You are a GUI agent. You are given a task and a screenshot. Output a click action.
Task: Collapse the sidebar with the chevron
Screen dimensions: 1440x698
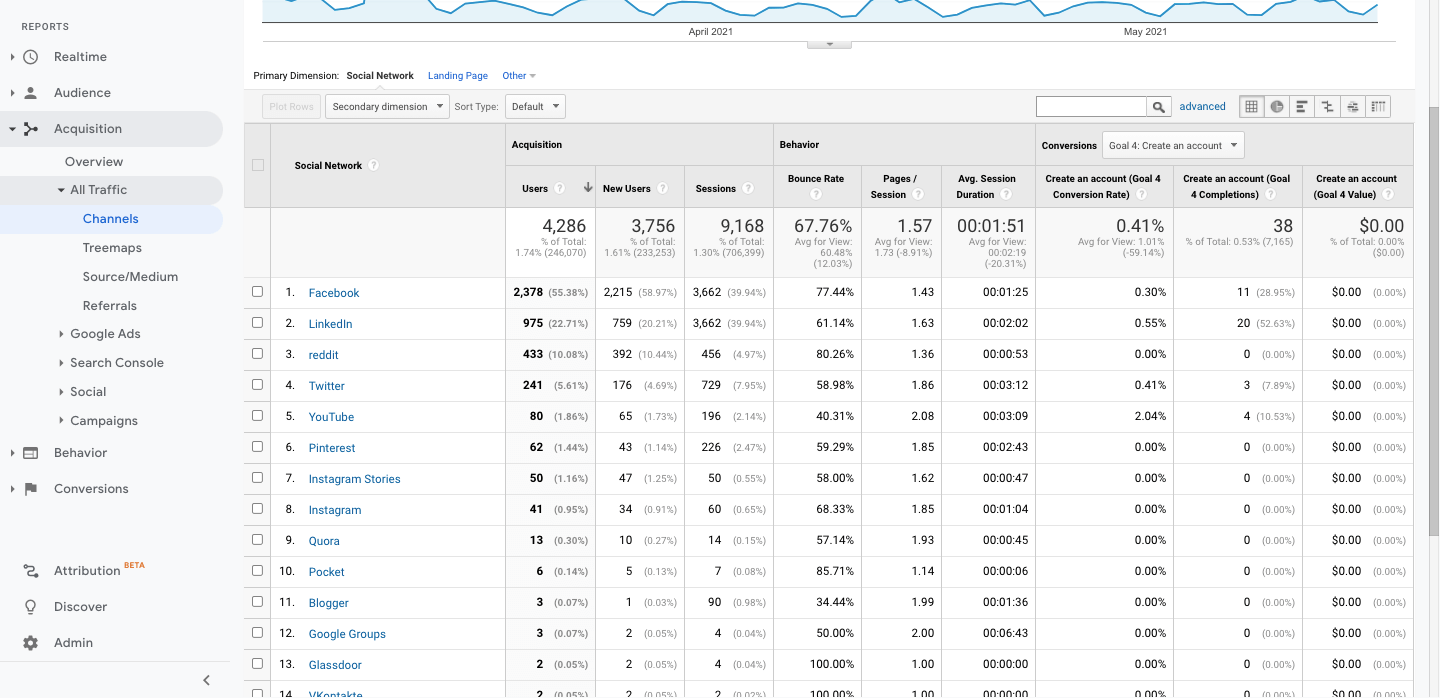tap(207, 680)
